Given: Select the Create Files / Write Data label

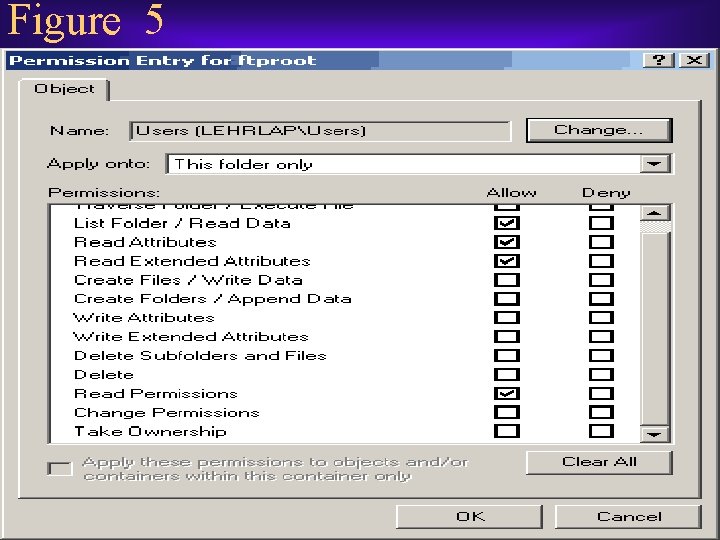Looking at the screenshot, I should pos(188,280).
